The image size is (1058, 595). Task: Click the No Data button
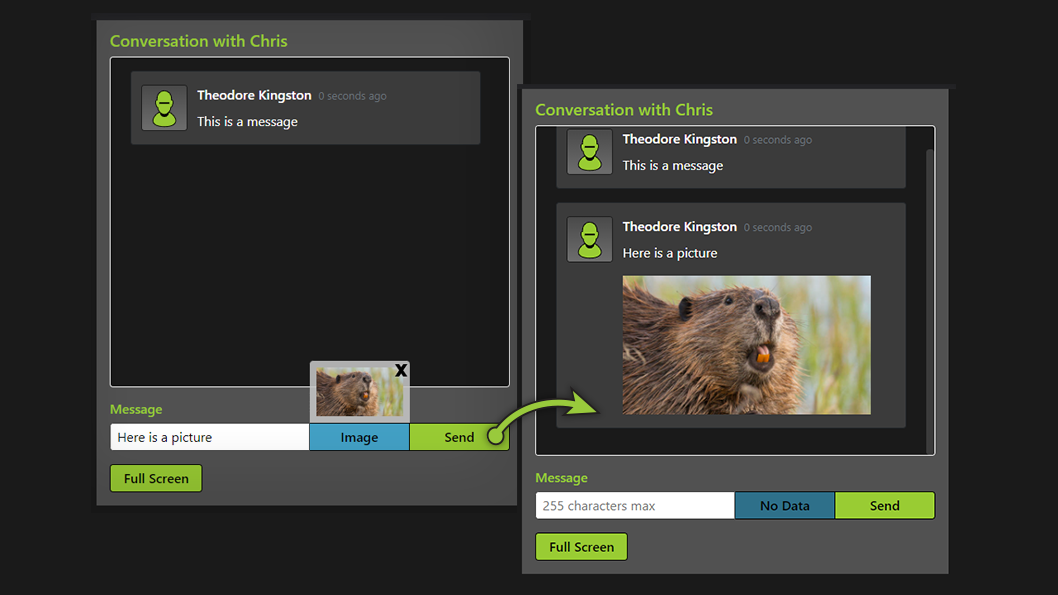click(x=784, y=506)
